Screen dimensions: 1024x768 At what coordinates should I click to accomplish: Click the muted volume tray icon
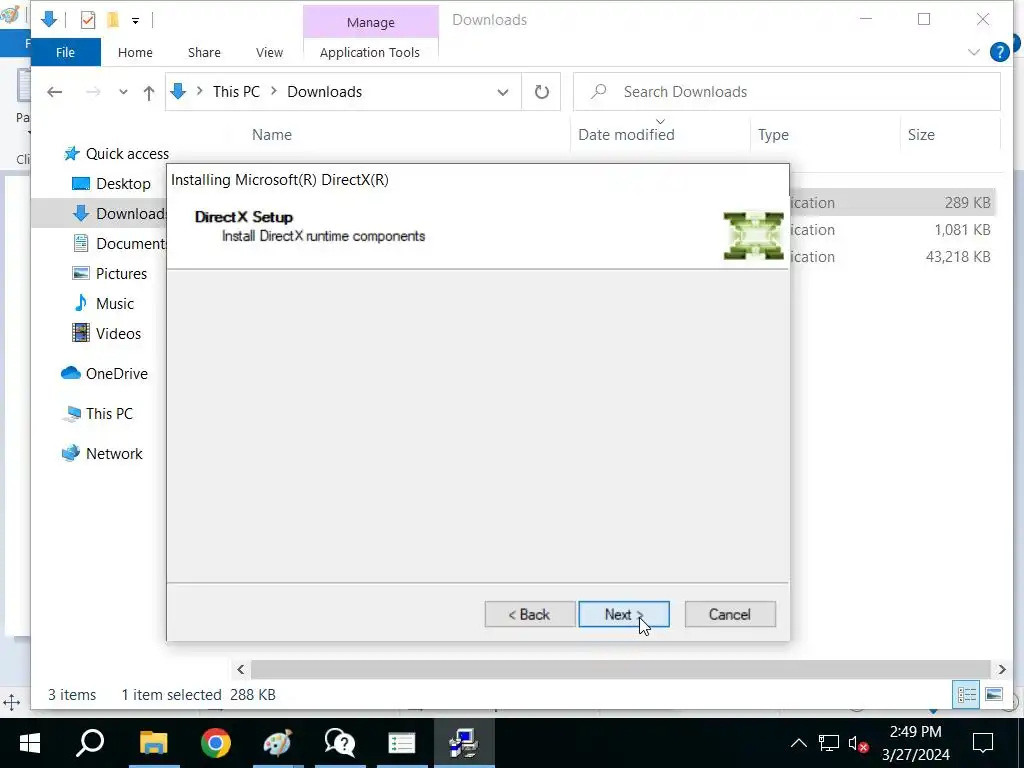point(857,743)
